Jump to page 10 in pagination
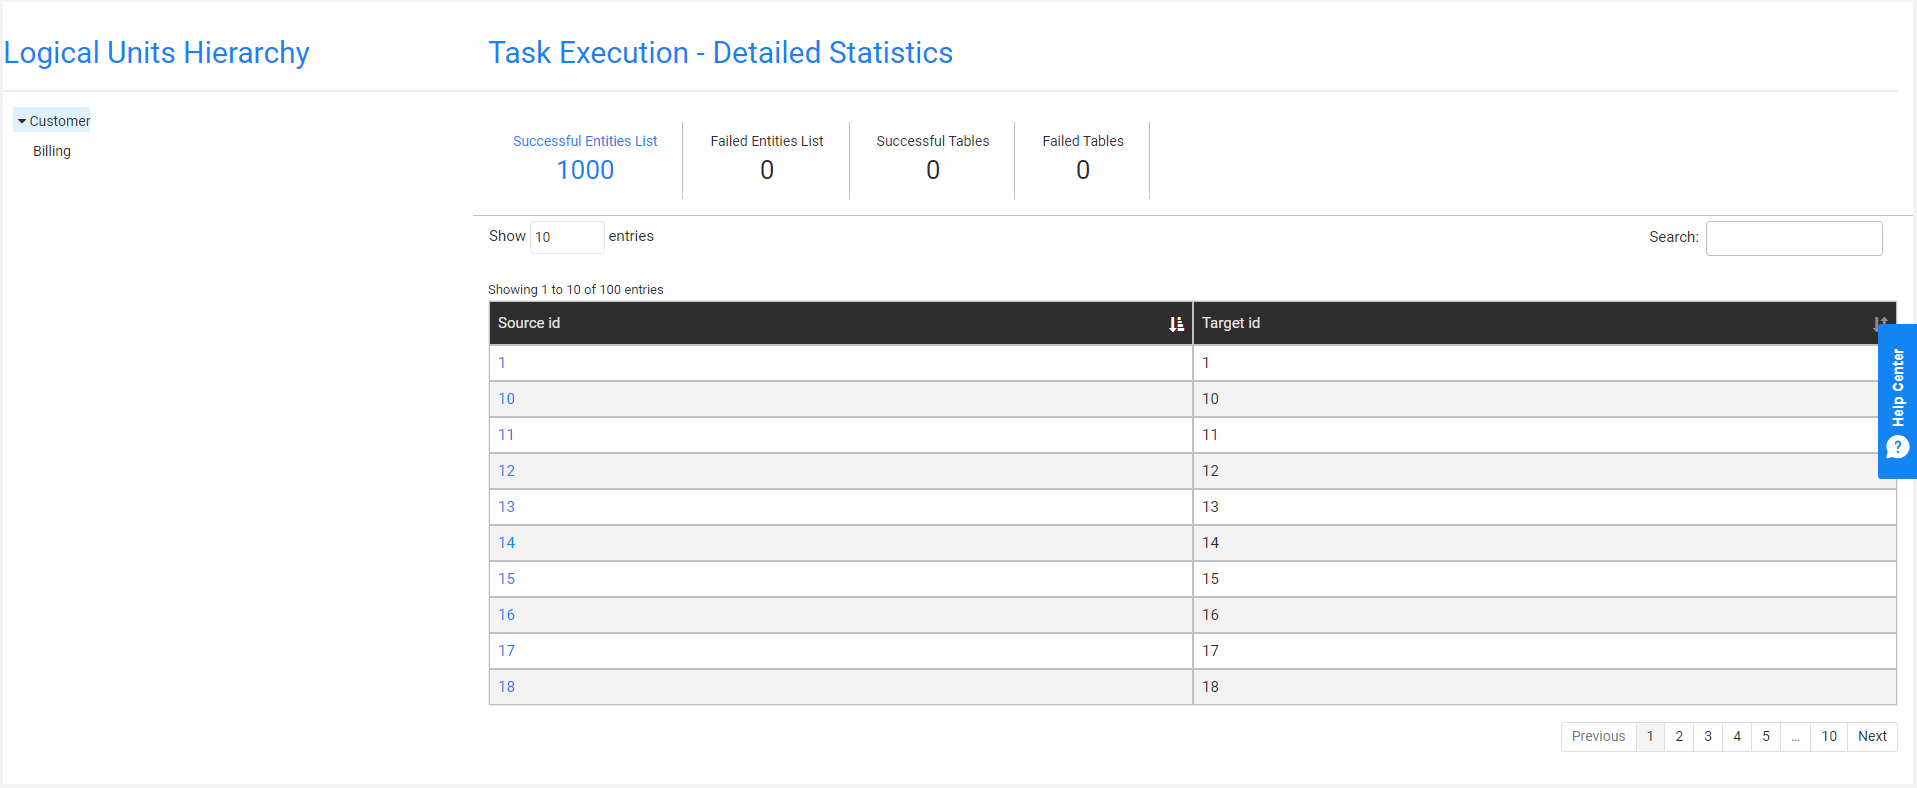Image resolution: width=1917 pixels, height=788 pixels. (x=1828, y=736)
